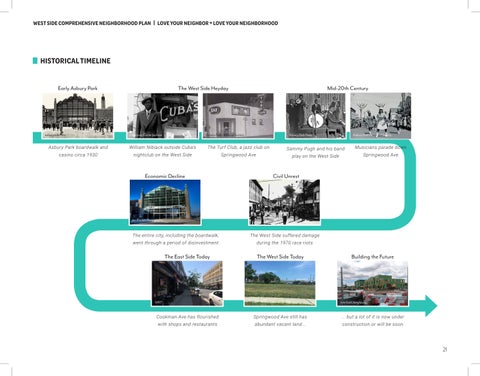Click caption about musicians parading down Springwood Ave

coord(381,151)
